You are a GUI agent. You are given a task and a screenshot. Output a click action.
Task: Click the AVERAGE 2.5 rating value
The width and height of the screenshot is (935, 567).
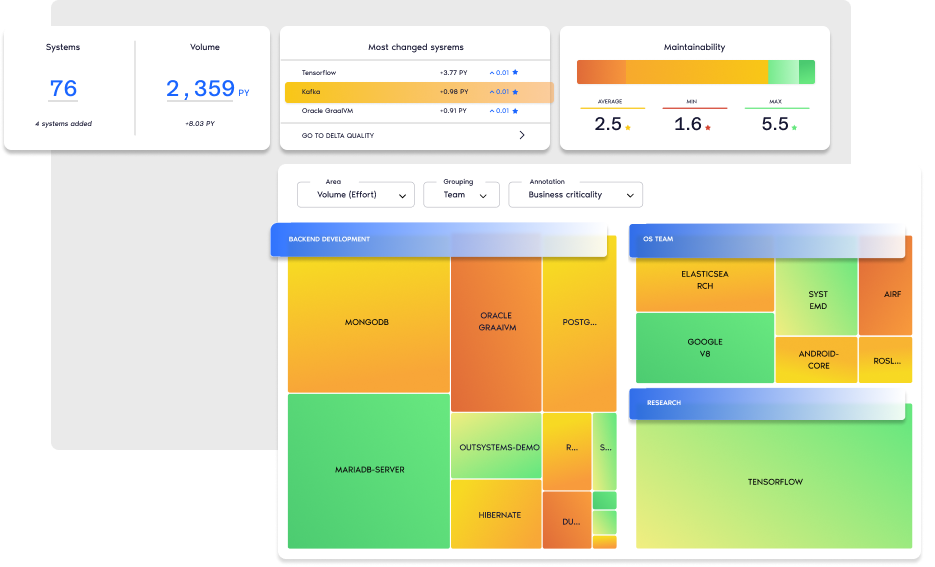point(608,124)
